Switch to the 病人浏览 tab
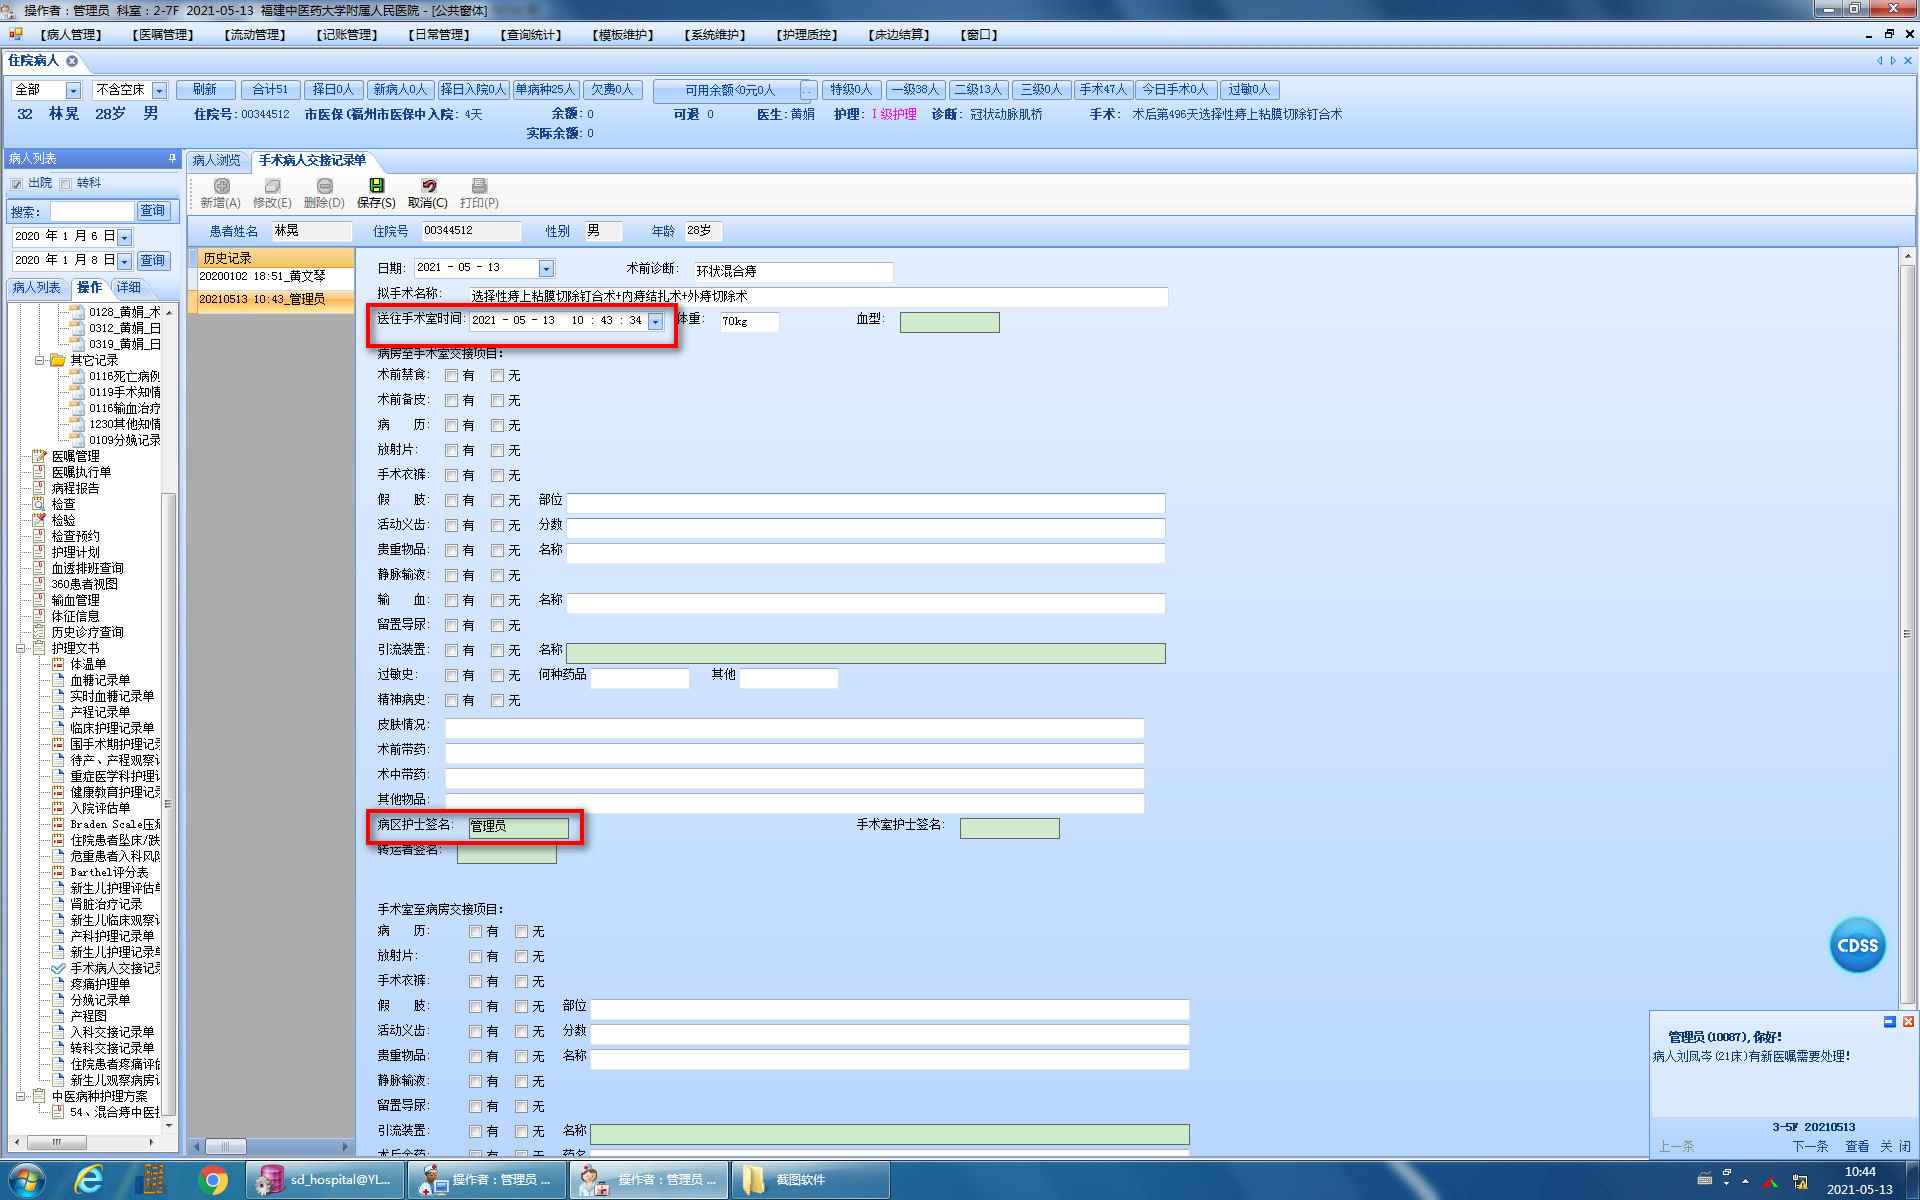 [x=217, y=161]
